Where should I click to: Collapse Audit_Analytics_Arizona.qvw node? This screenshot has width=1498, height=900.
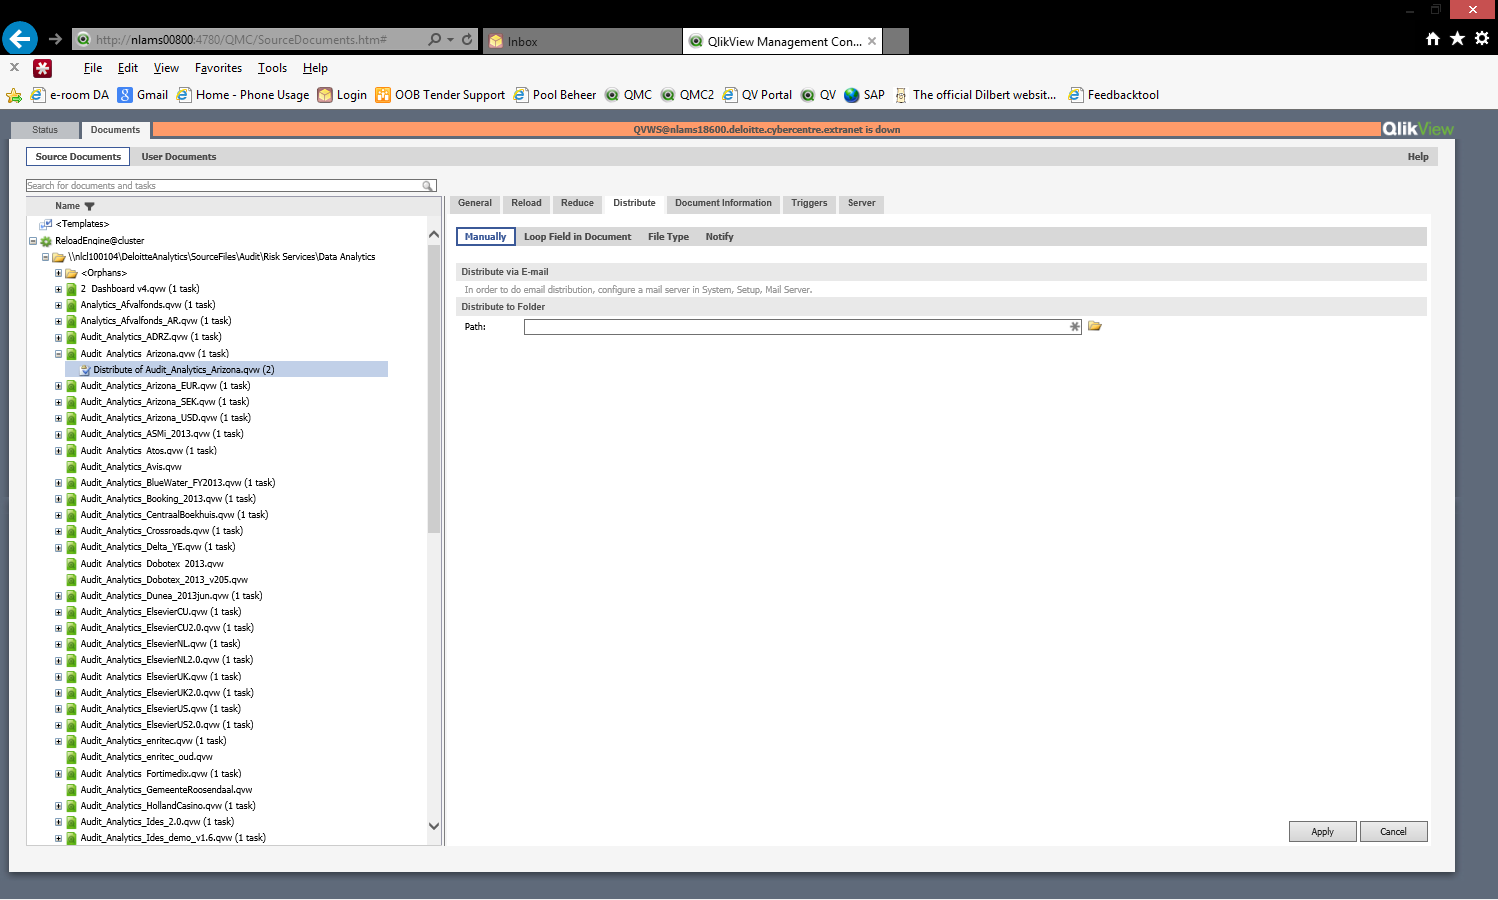58,354
